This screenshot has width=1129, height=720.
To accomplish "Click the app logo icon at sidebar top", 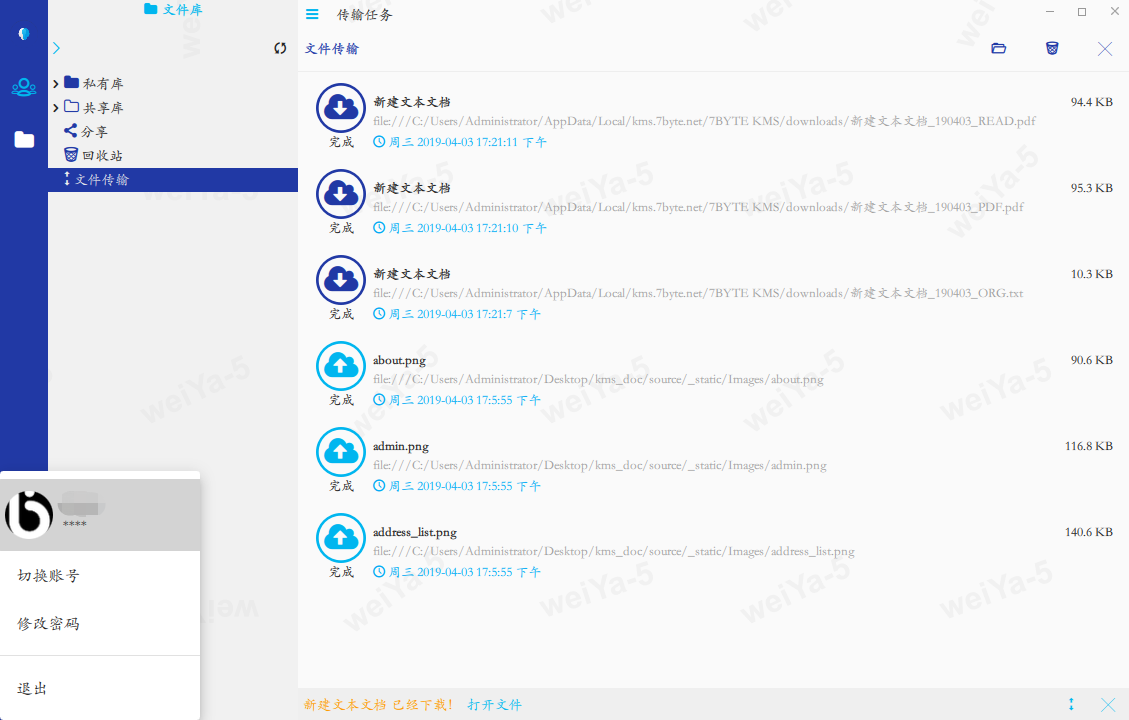I will (x=24, y=34).
